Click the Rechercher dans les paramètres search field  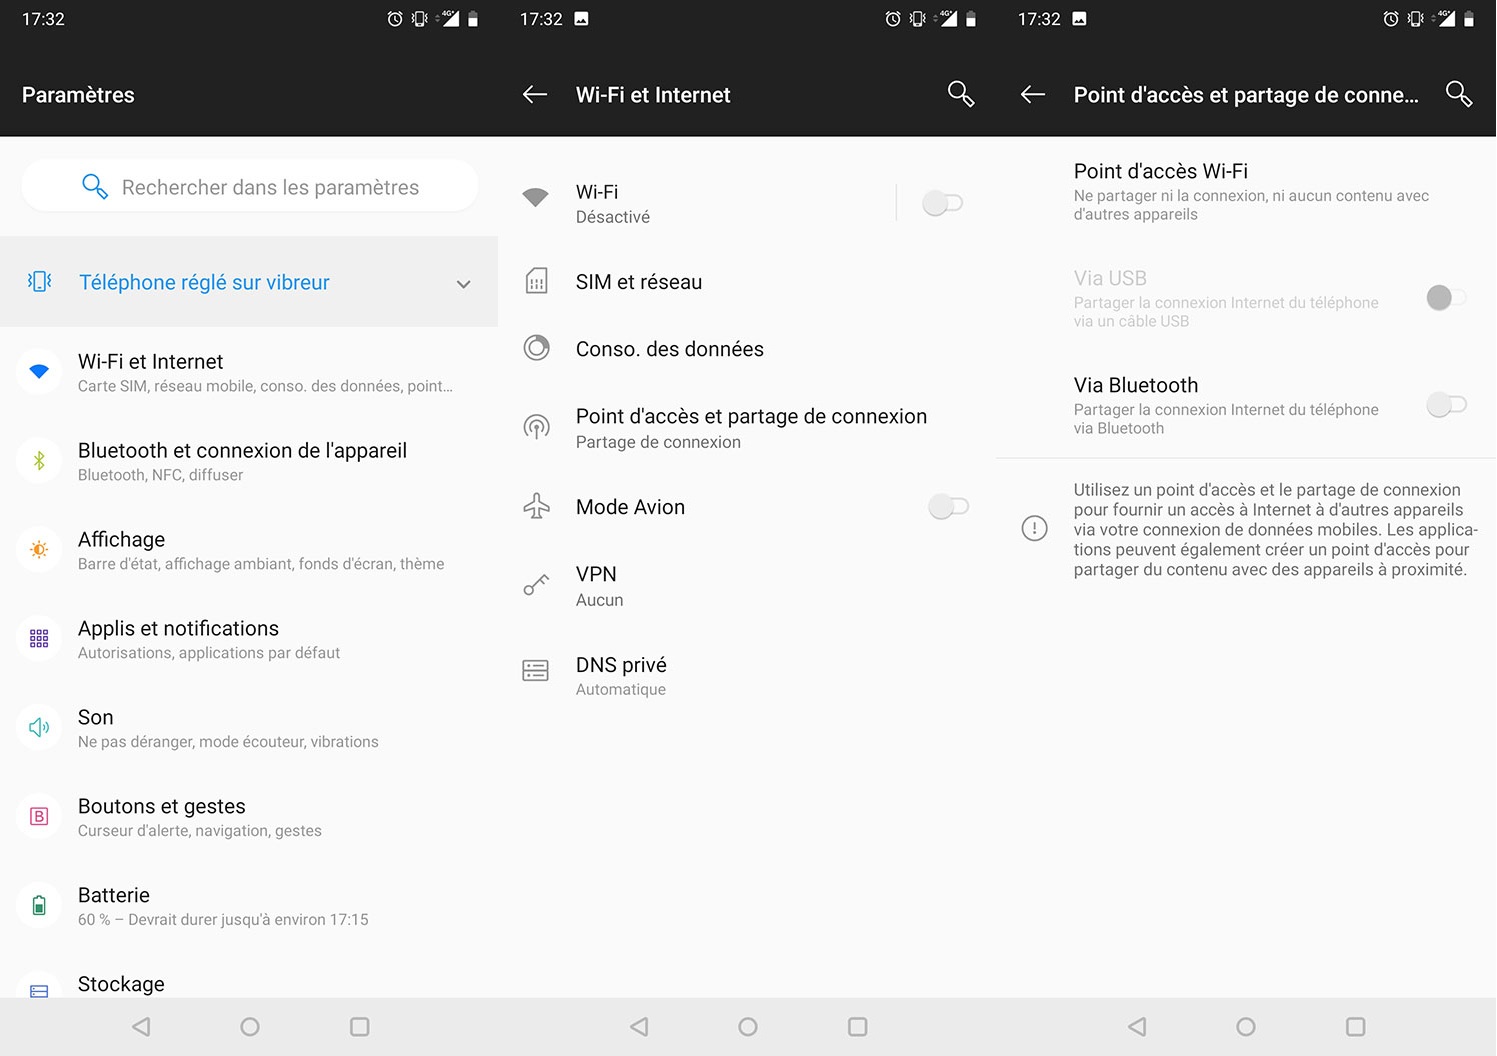point(250,186)
